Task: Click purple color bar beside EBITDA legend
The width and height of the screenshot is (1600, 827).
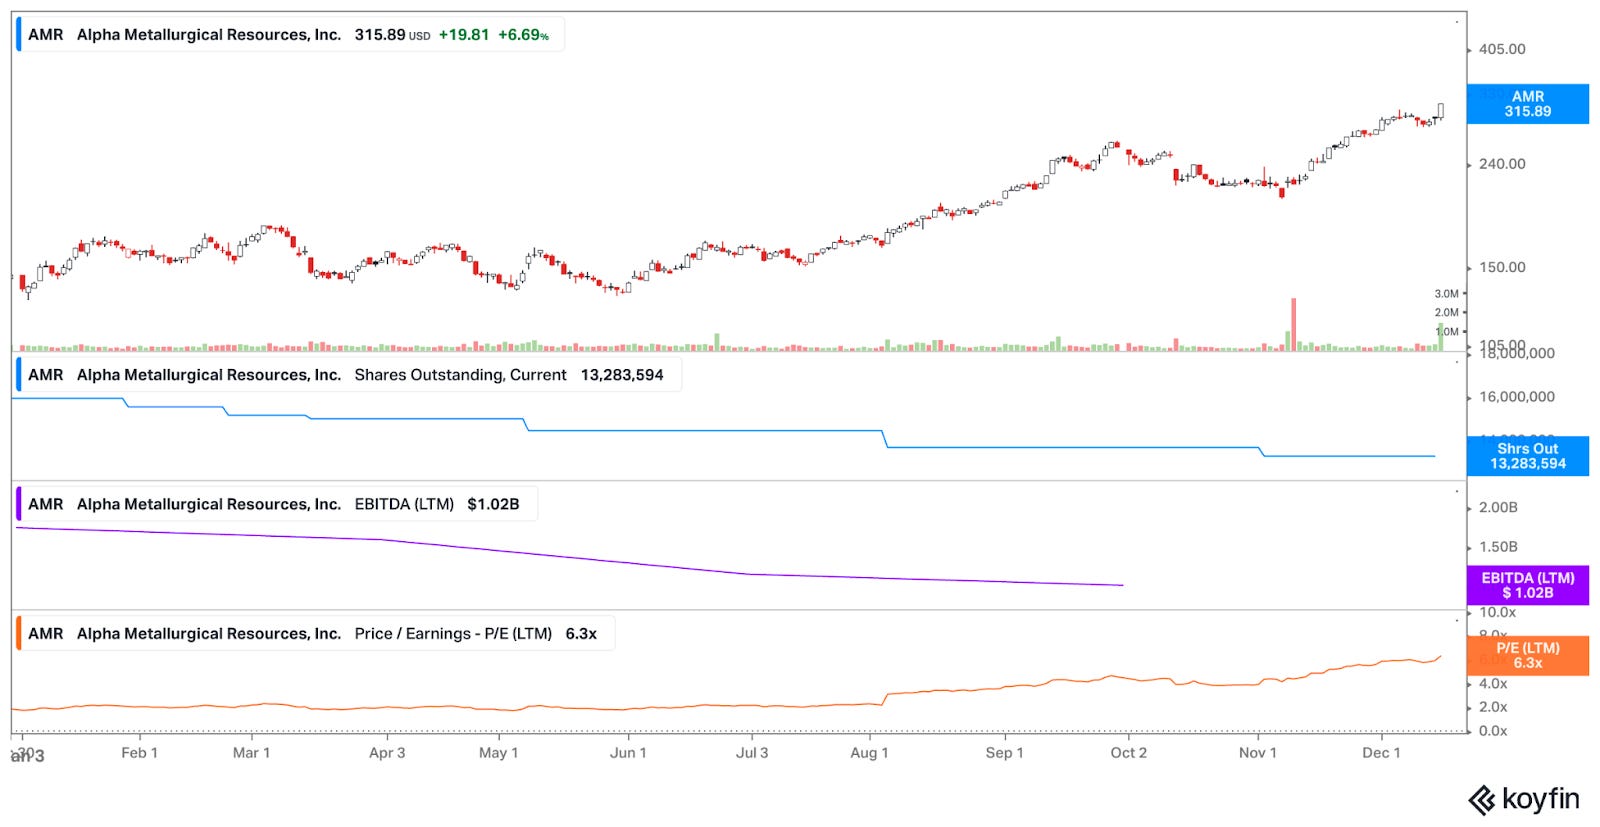Action: (18, 504)
